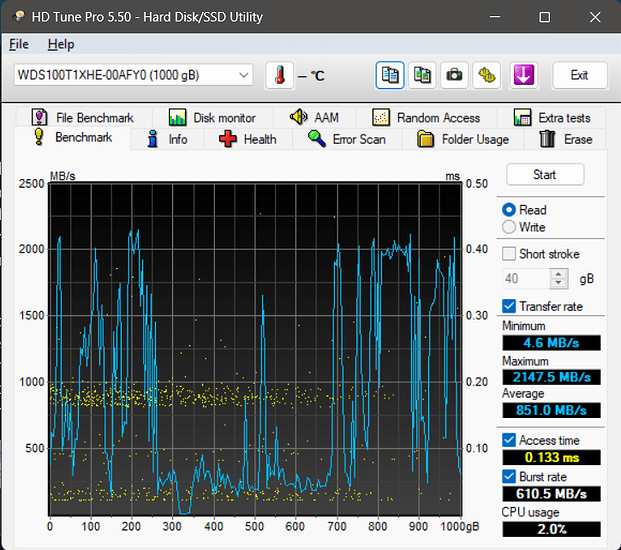
Task: Copy benchmark info to clipboard icon
Action: coord(391,75)
